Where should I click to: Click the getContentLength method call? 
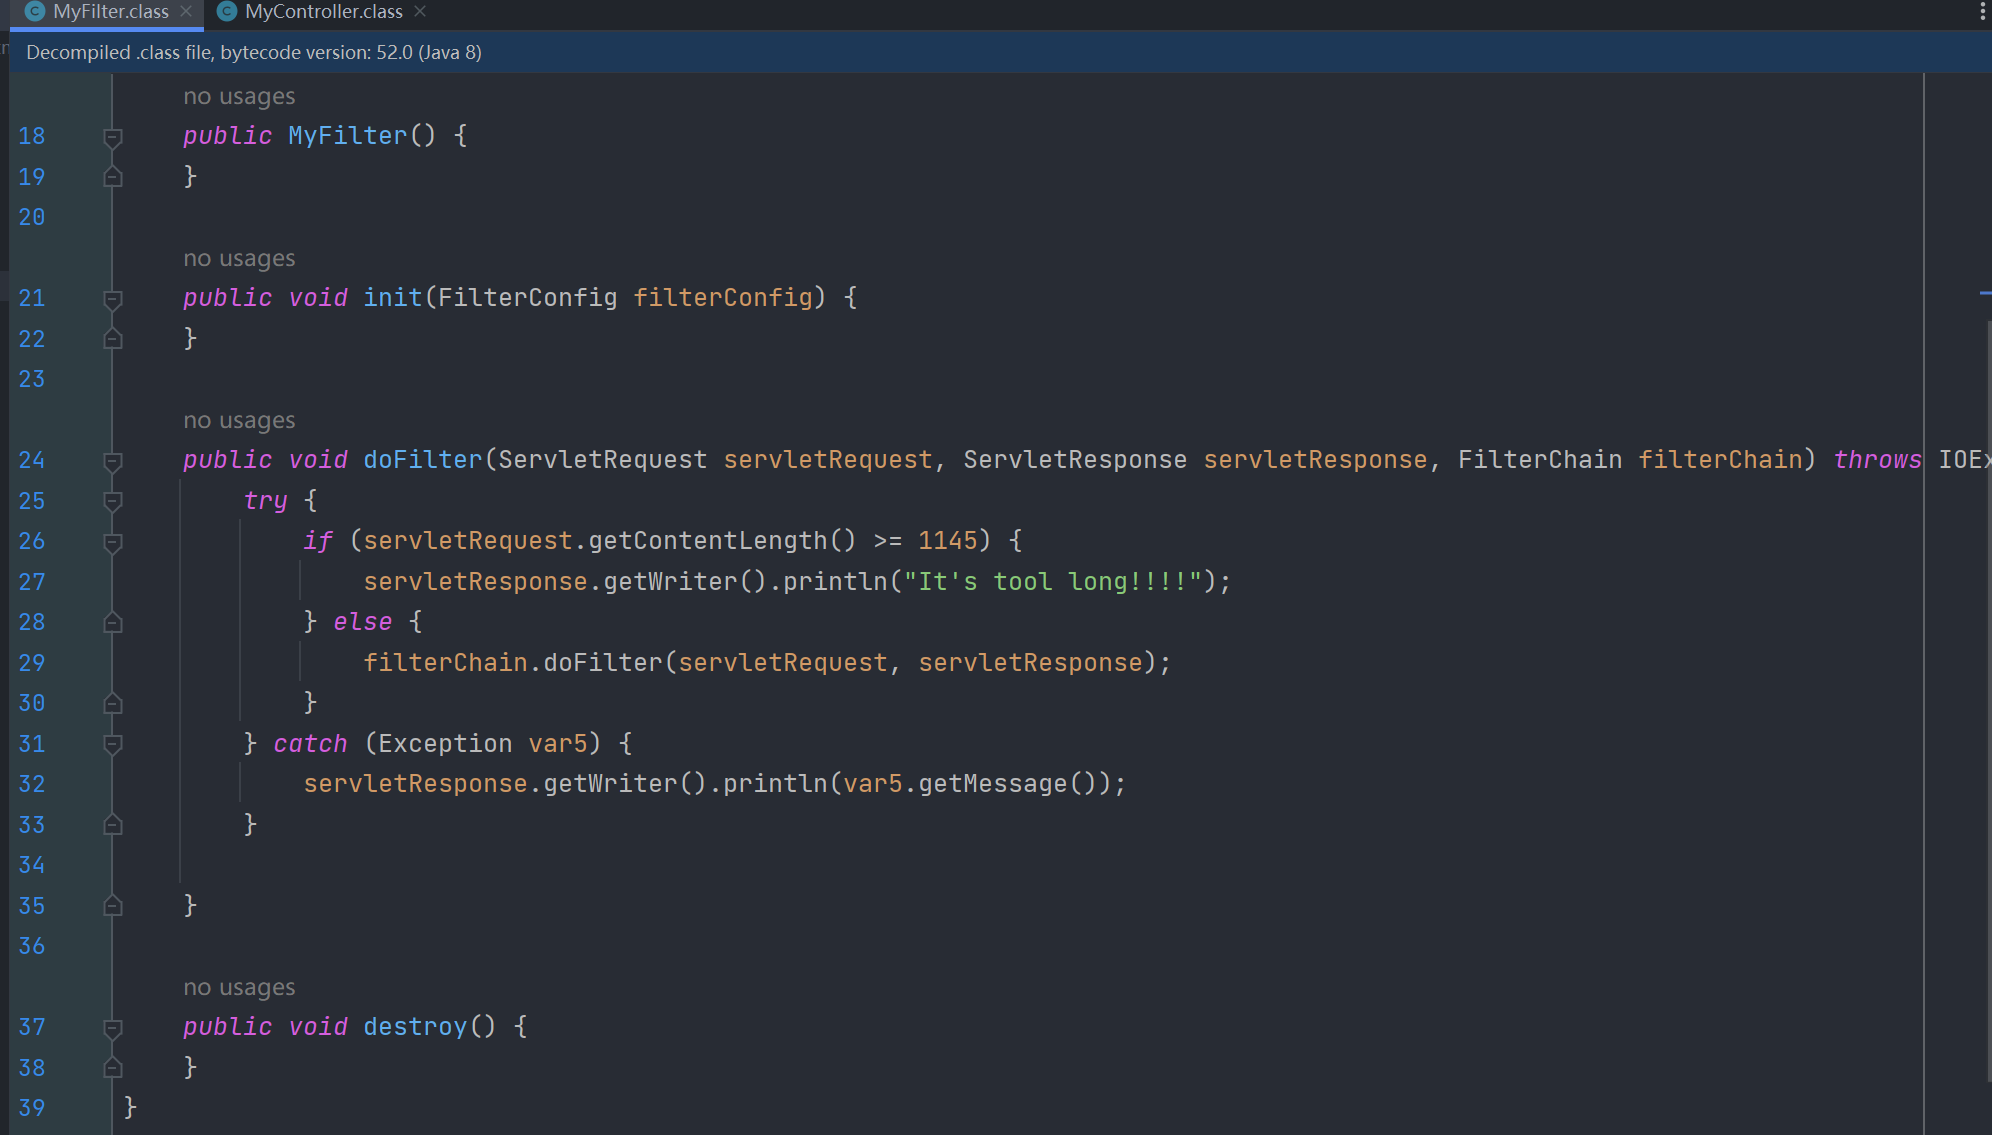pos(707,541)
